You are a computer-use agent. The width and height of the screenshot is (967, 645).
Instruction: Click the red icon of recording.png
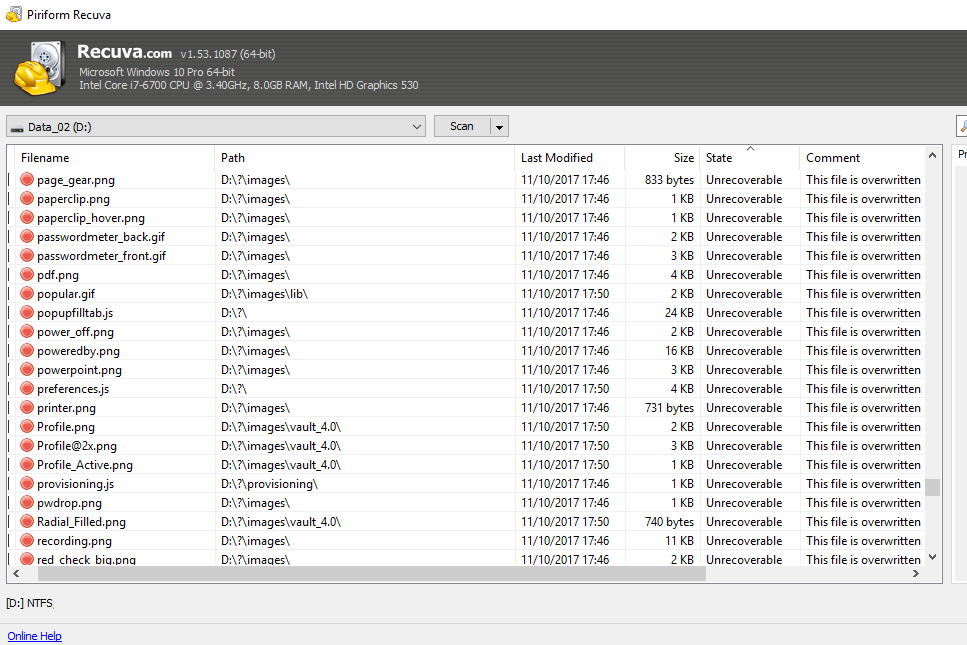tap(27, 541)
